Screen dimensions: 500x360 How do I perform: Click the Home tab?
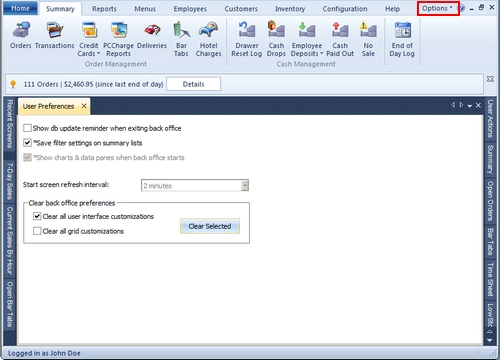20,8
